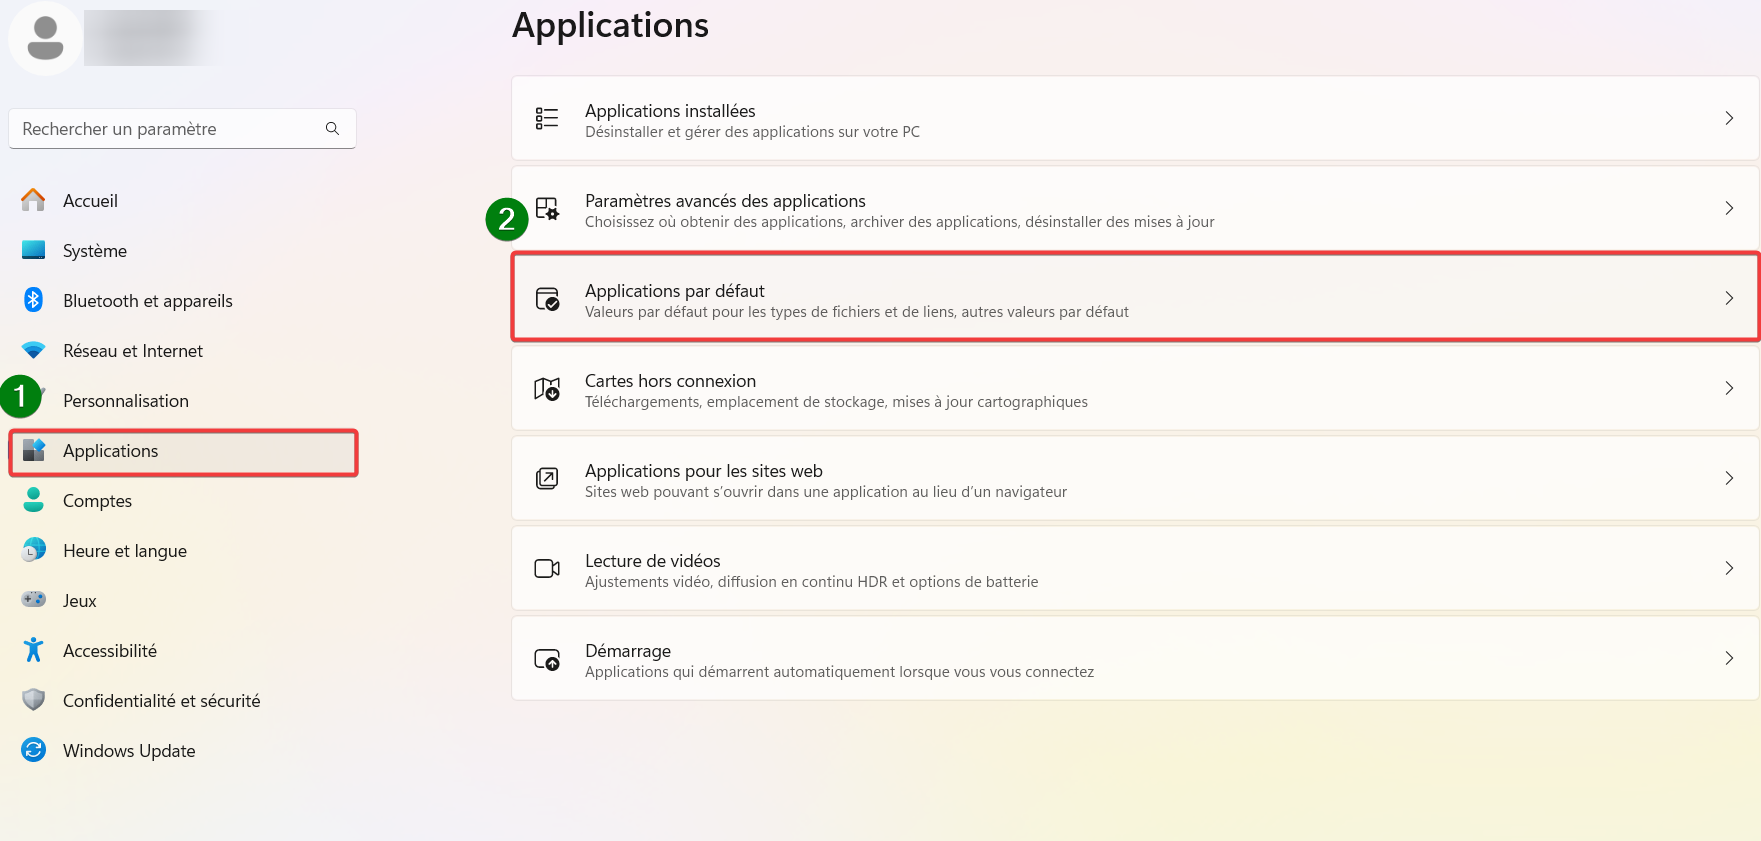Click the Windows Update icon
Viewport: 1761px width, 841px height.
[x=33, y=750]
